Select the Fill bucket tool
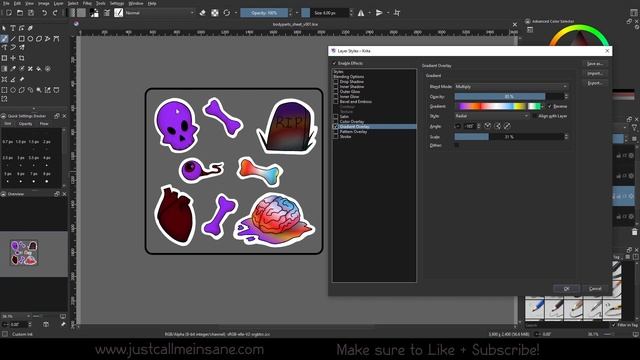The height and width of the screenshot is (360, 640). (39, 69)
